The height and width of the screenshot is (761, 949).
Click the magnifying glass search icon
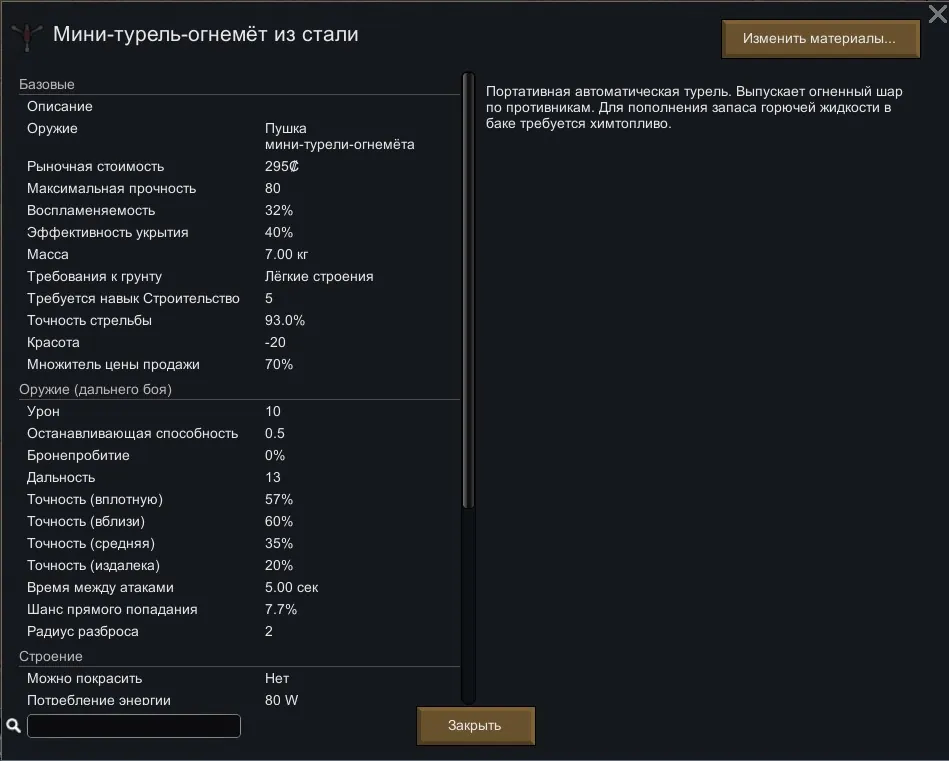(x=13, y=726)
